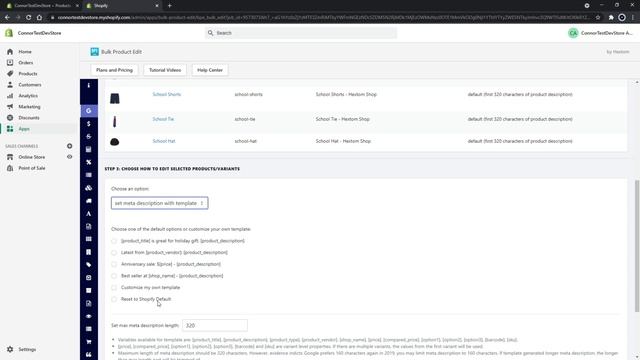Click the Discounts badge icon
This screenshot has width=640, height=360.
tap(10, 118)
